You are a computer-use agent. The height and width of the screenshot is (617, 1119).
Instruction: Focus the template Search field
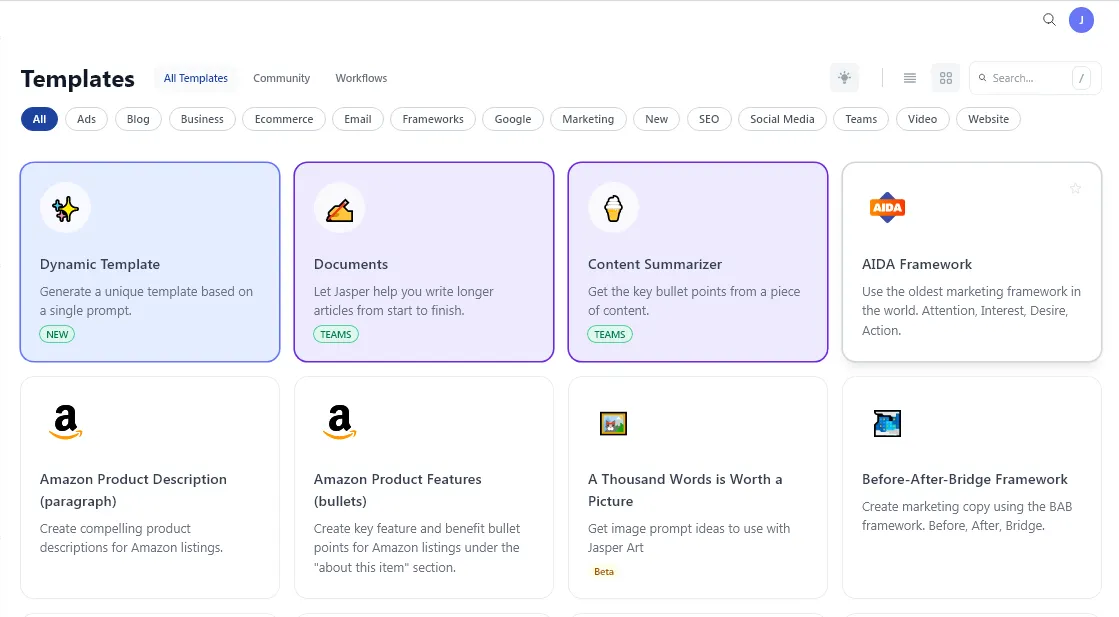coord(1025,78)
